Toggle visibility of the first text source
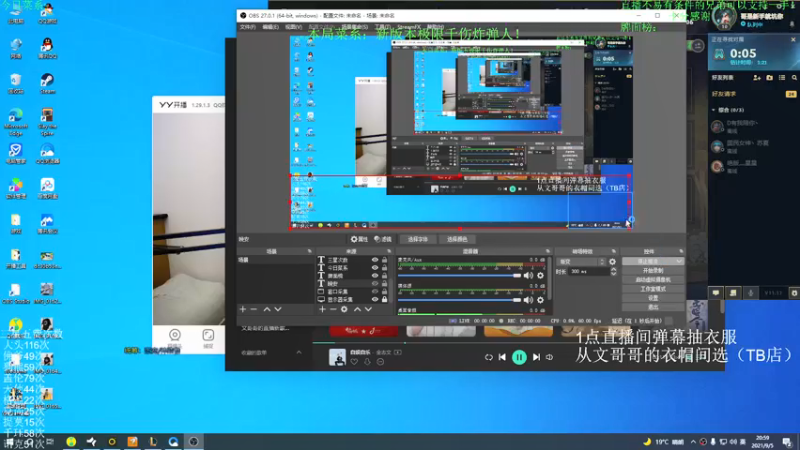 point(375,260)
